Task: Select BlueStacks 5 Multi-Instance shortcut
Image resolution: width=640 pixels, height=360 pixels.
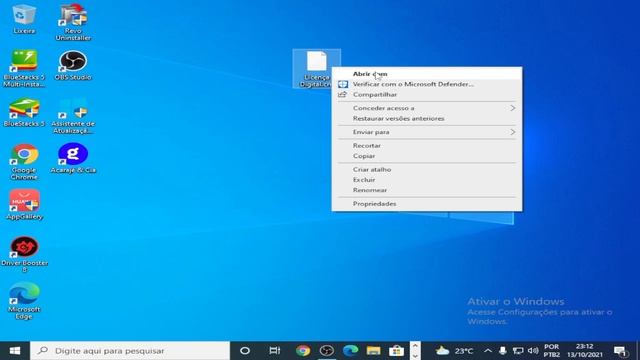Action: (24, 69)
